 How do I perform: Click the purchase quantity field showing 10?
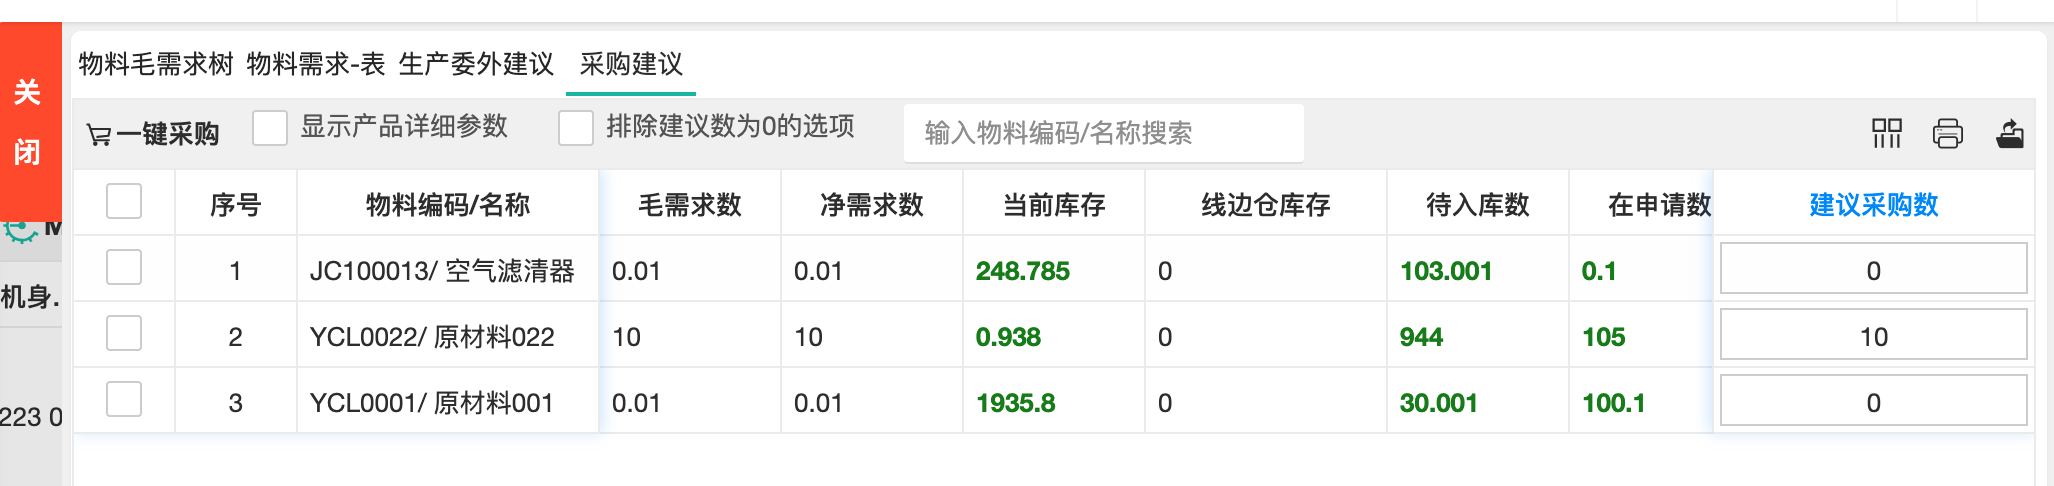coord(1873,336)
